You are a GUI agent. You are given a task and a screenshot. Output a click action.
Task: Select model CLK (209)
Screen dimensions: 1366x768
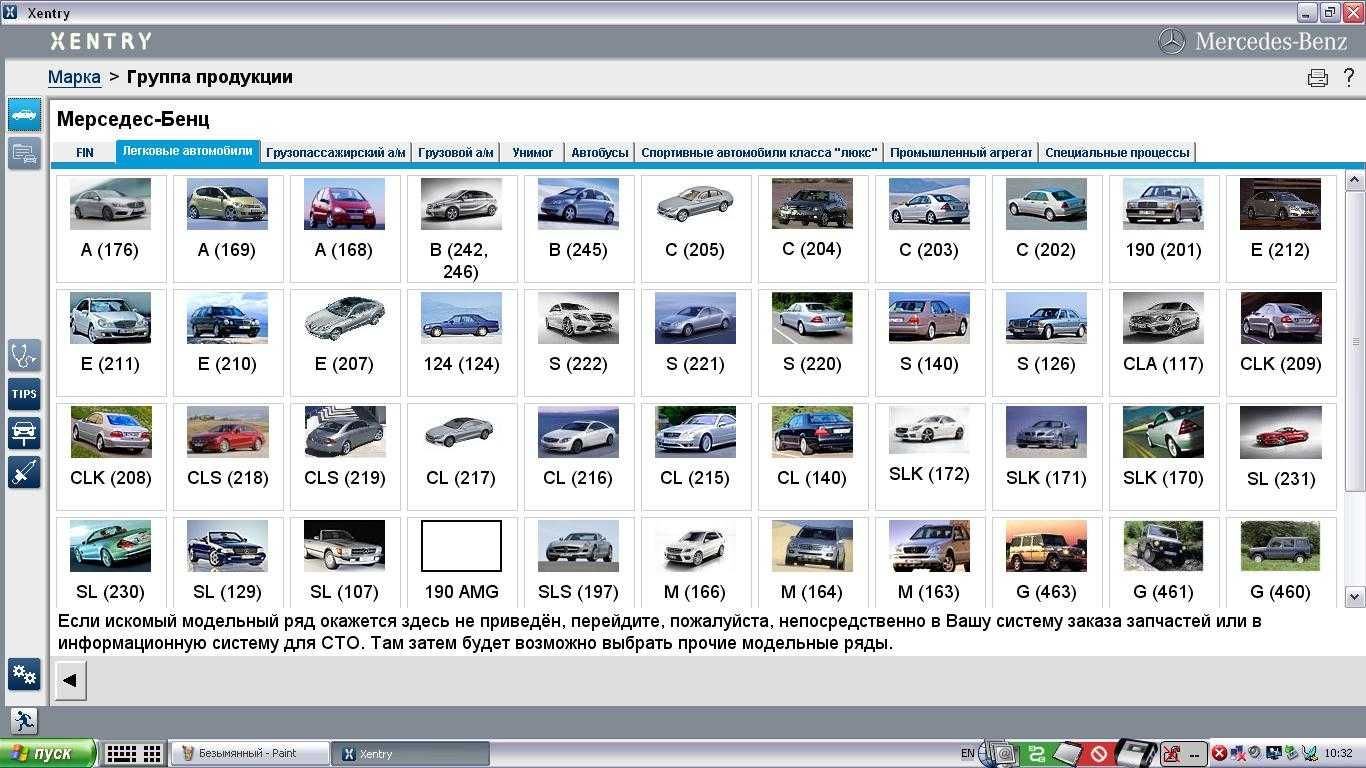tap(1280, 342)
